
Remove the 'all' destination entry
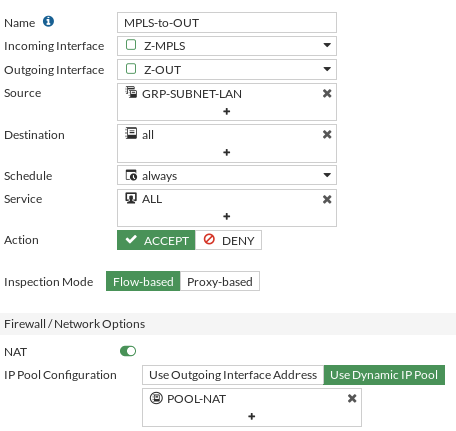(327, 135)
